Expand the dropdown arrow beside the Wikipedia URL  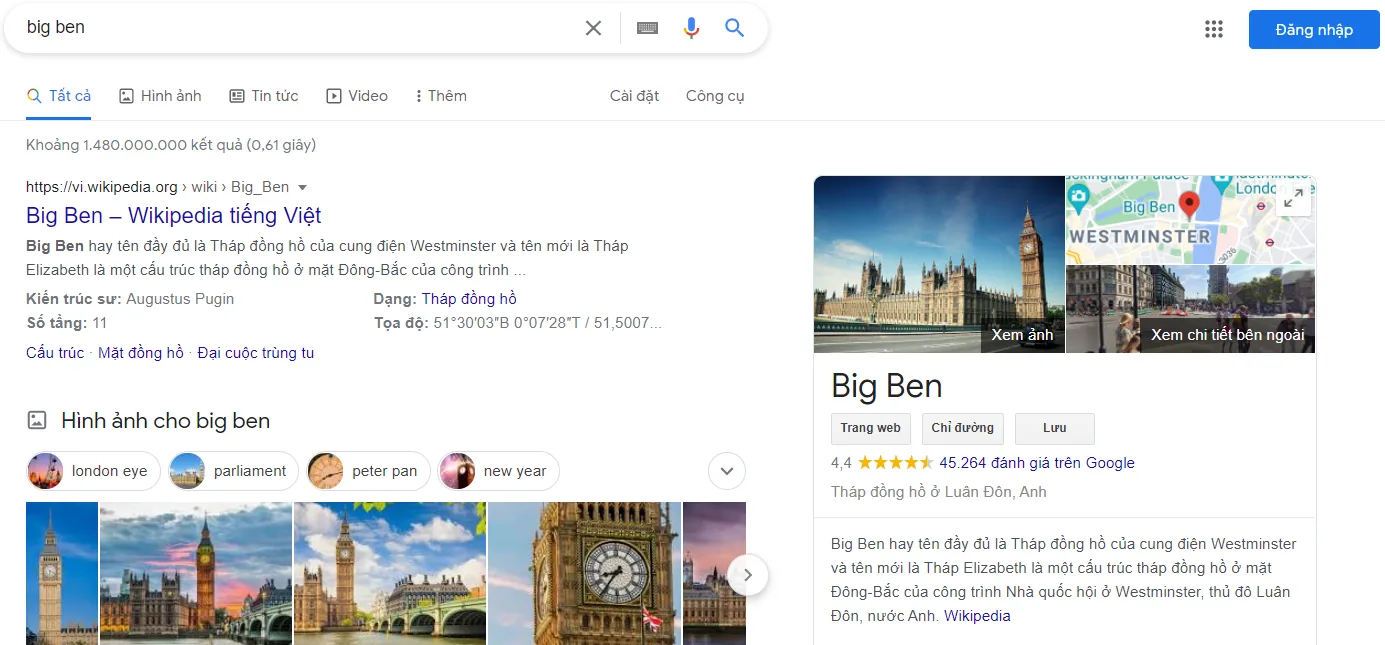click(302, 187)
